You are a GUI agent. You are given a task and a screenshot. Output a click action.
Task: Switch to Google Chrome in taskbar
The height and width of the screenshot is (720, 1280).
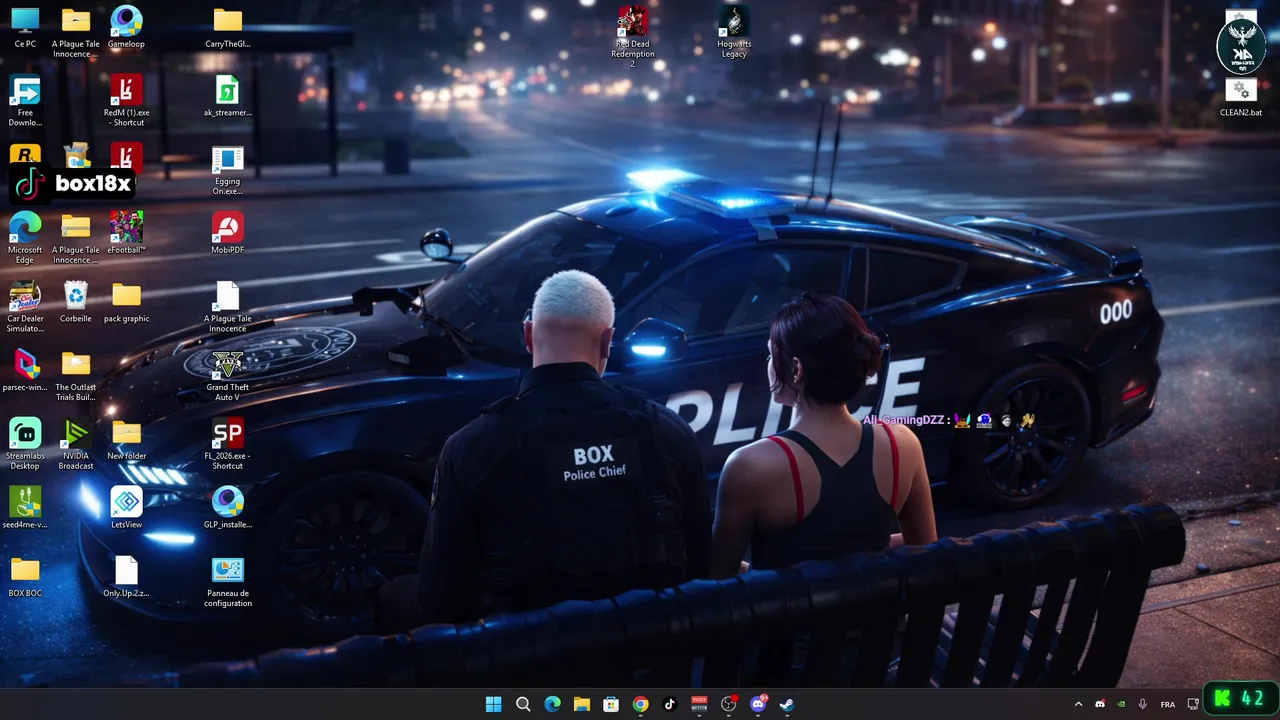tap(640, 704)
